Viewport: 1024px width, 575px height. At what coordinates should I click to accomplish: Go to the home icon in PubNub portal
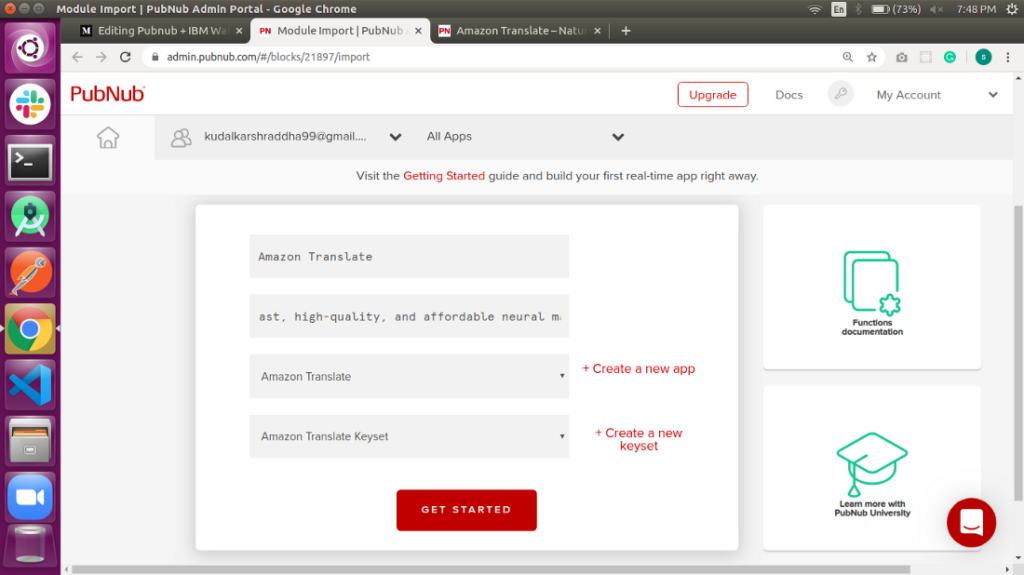(108, 137)
